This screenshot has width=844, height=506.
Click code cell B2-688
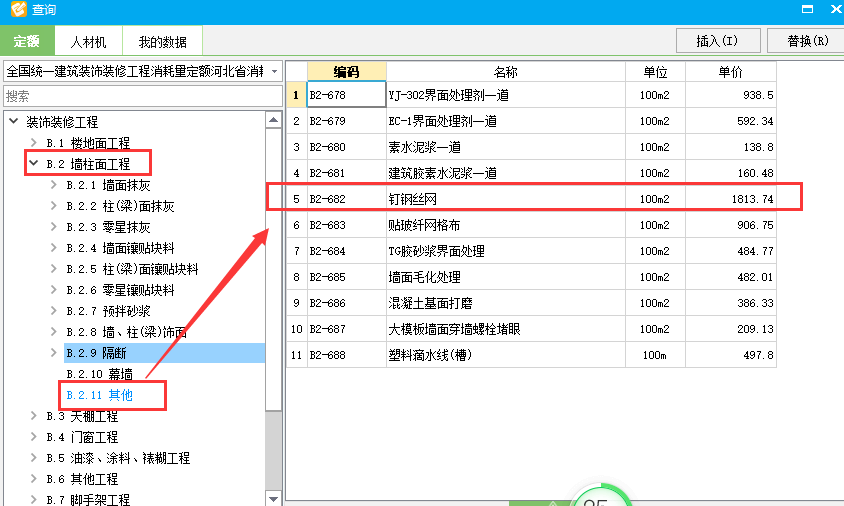[x=347, y=355]
